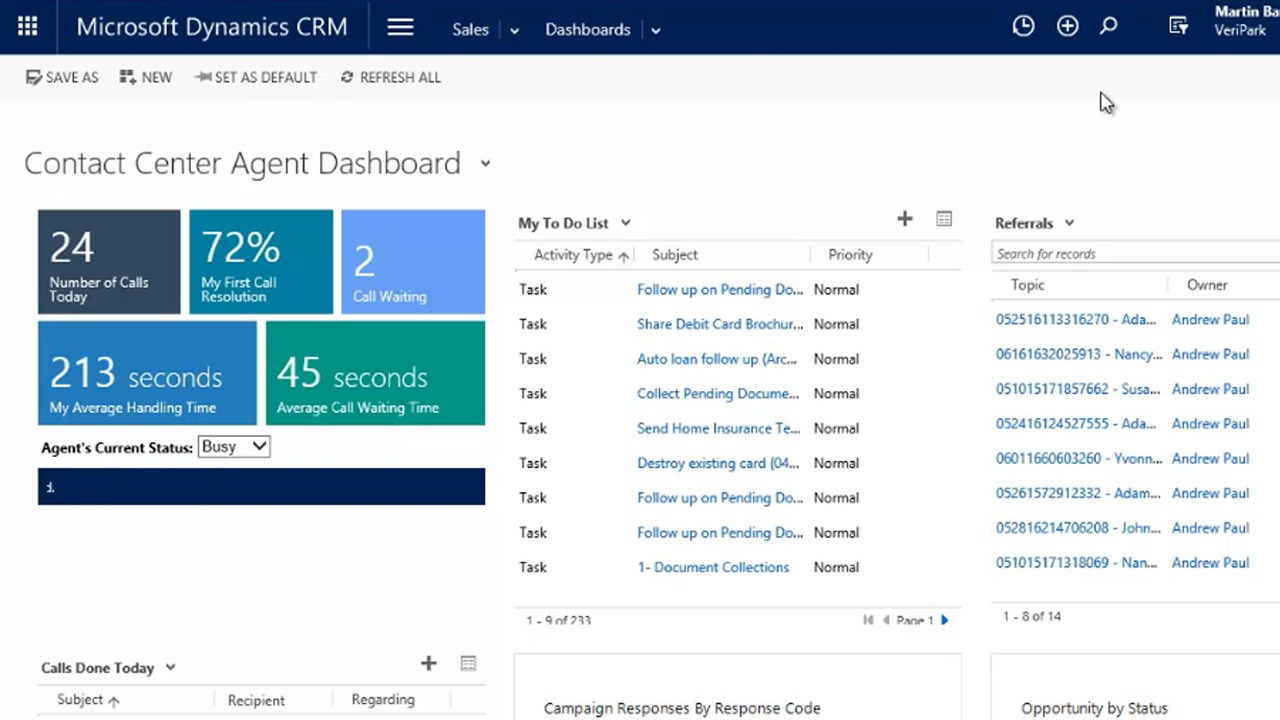Open the Dashboards menu item
Viewport: 1280px width, 720px height.
588,29
